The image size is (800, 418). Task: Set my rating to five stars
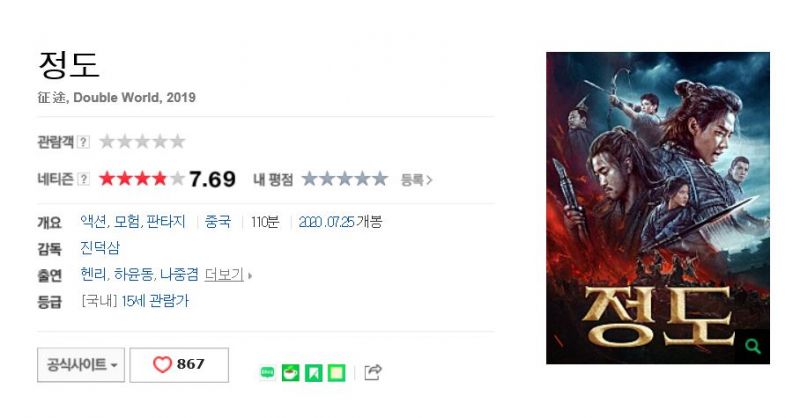click(380, 179)
